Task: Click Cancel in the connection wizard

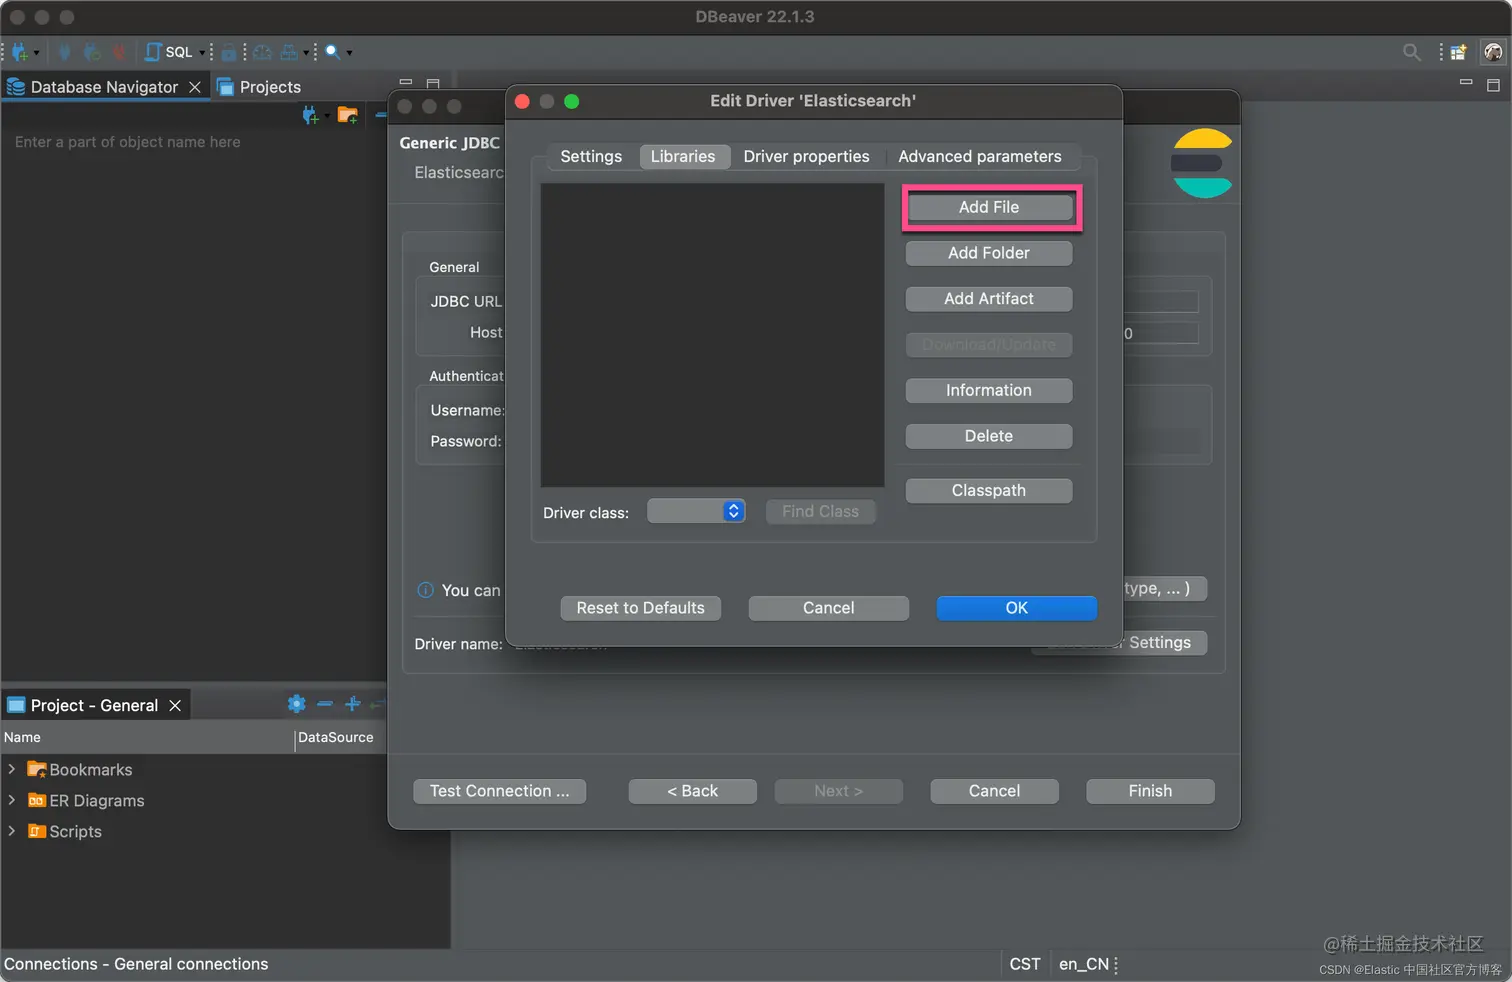Action: point(995,791)
